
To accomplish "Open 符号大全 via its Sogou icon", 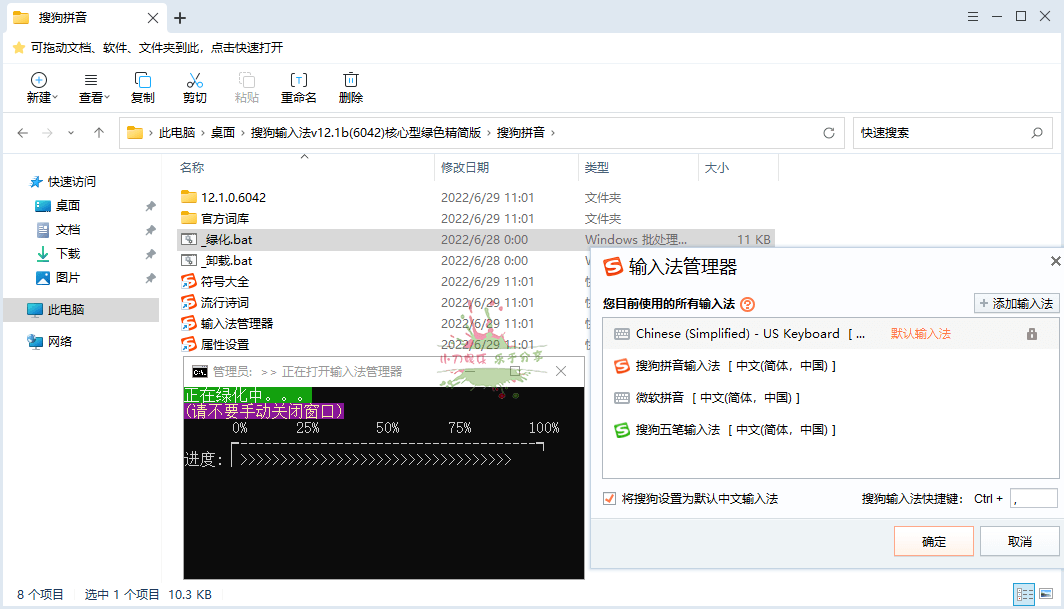I will [187, 281].
